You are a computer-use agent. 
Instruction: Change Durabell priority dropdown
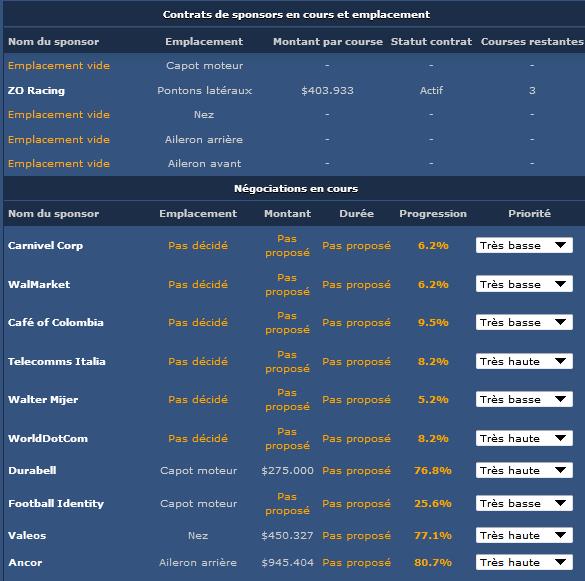click(524, 471)
